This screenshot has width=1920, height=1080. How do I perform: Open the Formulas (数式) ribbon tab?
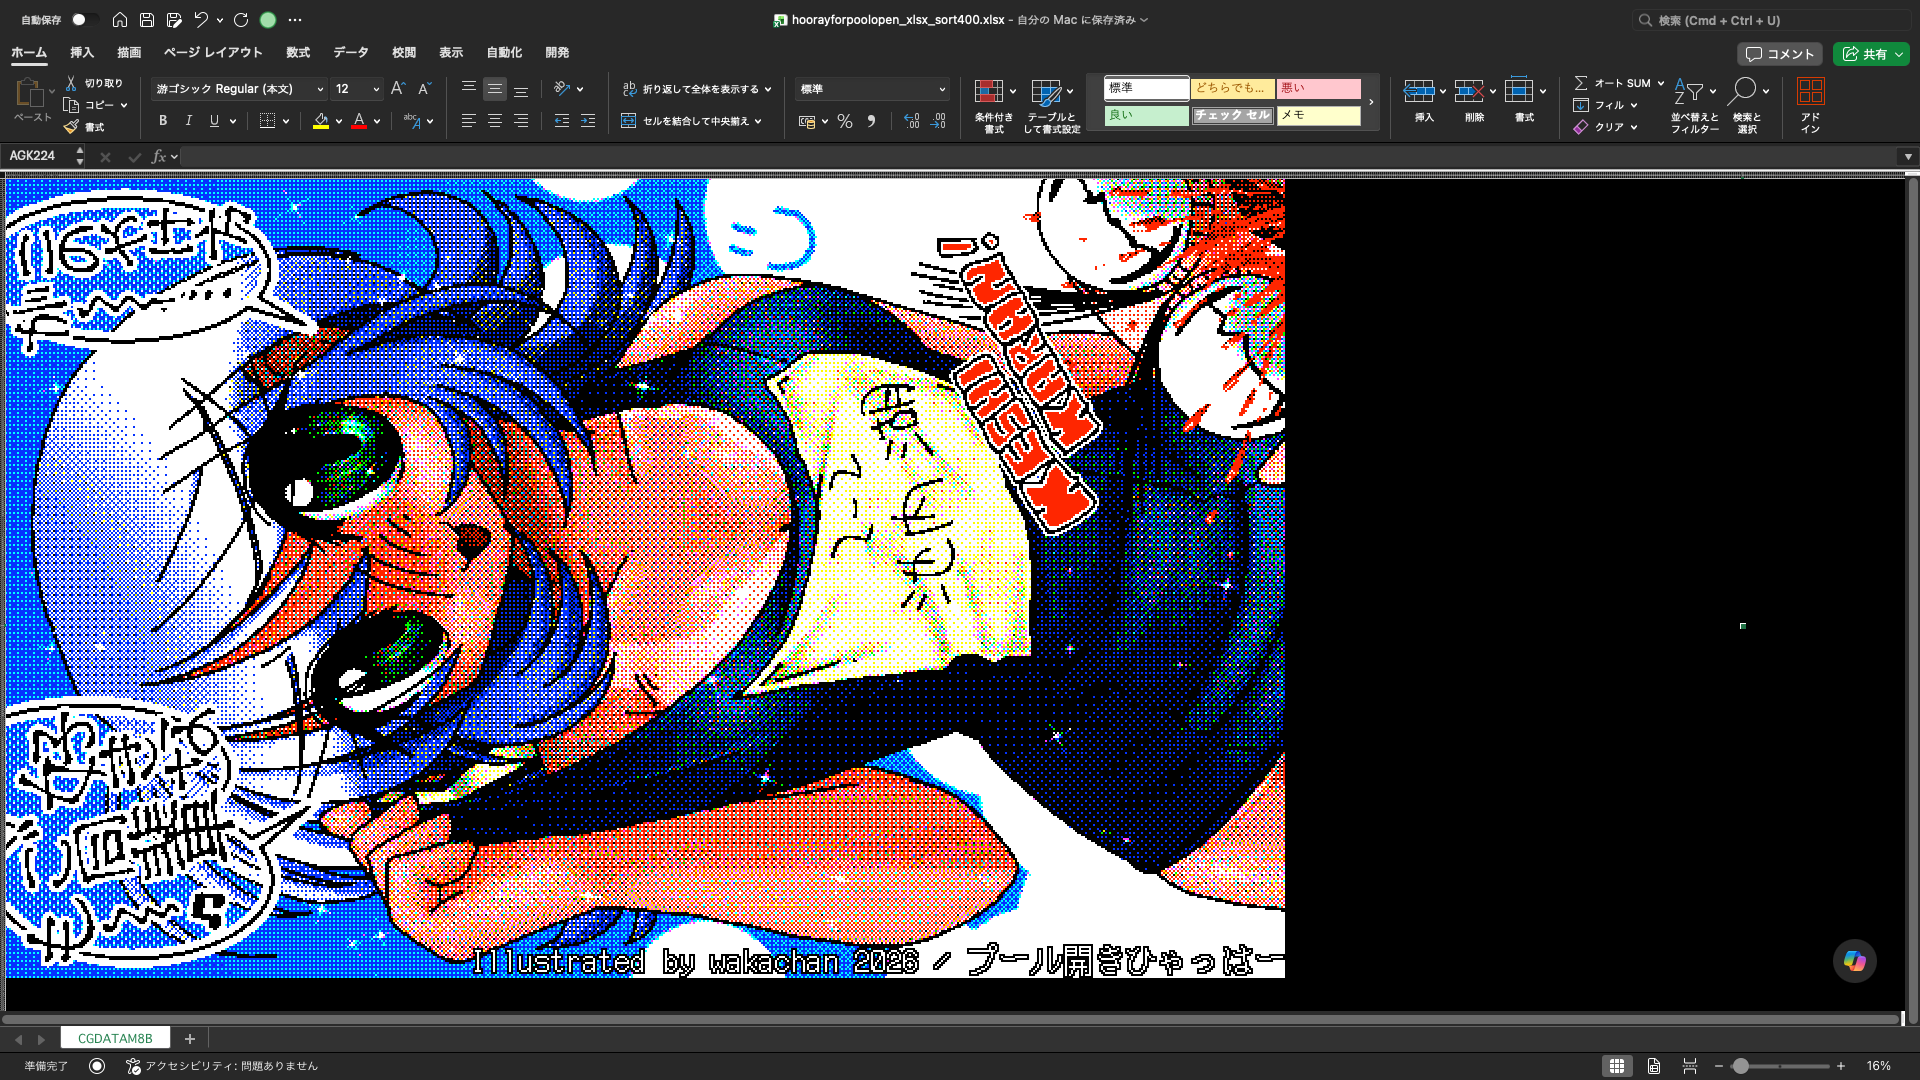pyautogui.click(x=298, y=52)
